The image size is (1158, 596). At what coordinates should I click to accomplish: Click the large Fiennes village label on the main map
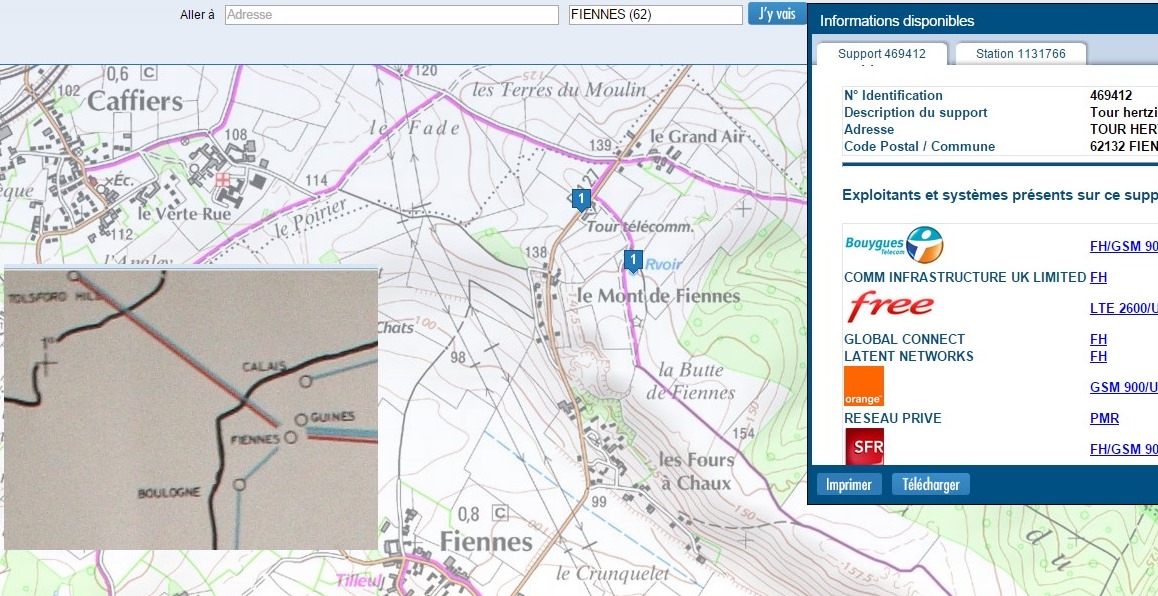point(486,542)
